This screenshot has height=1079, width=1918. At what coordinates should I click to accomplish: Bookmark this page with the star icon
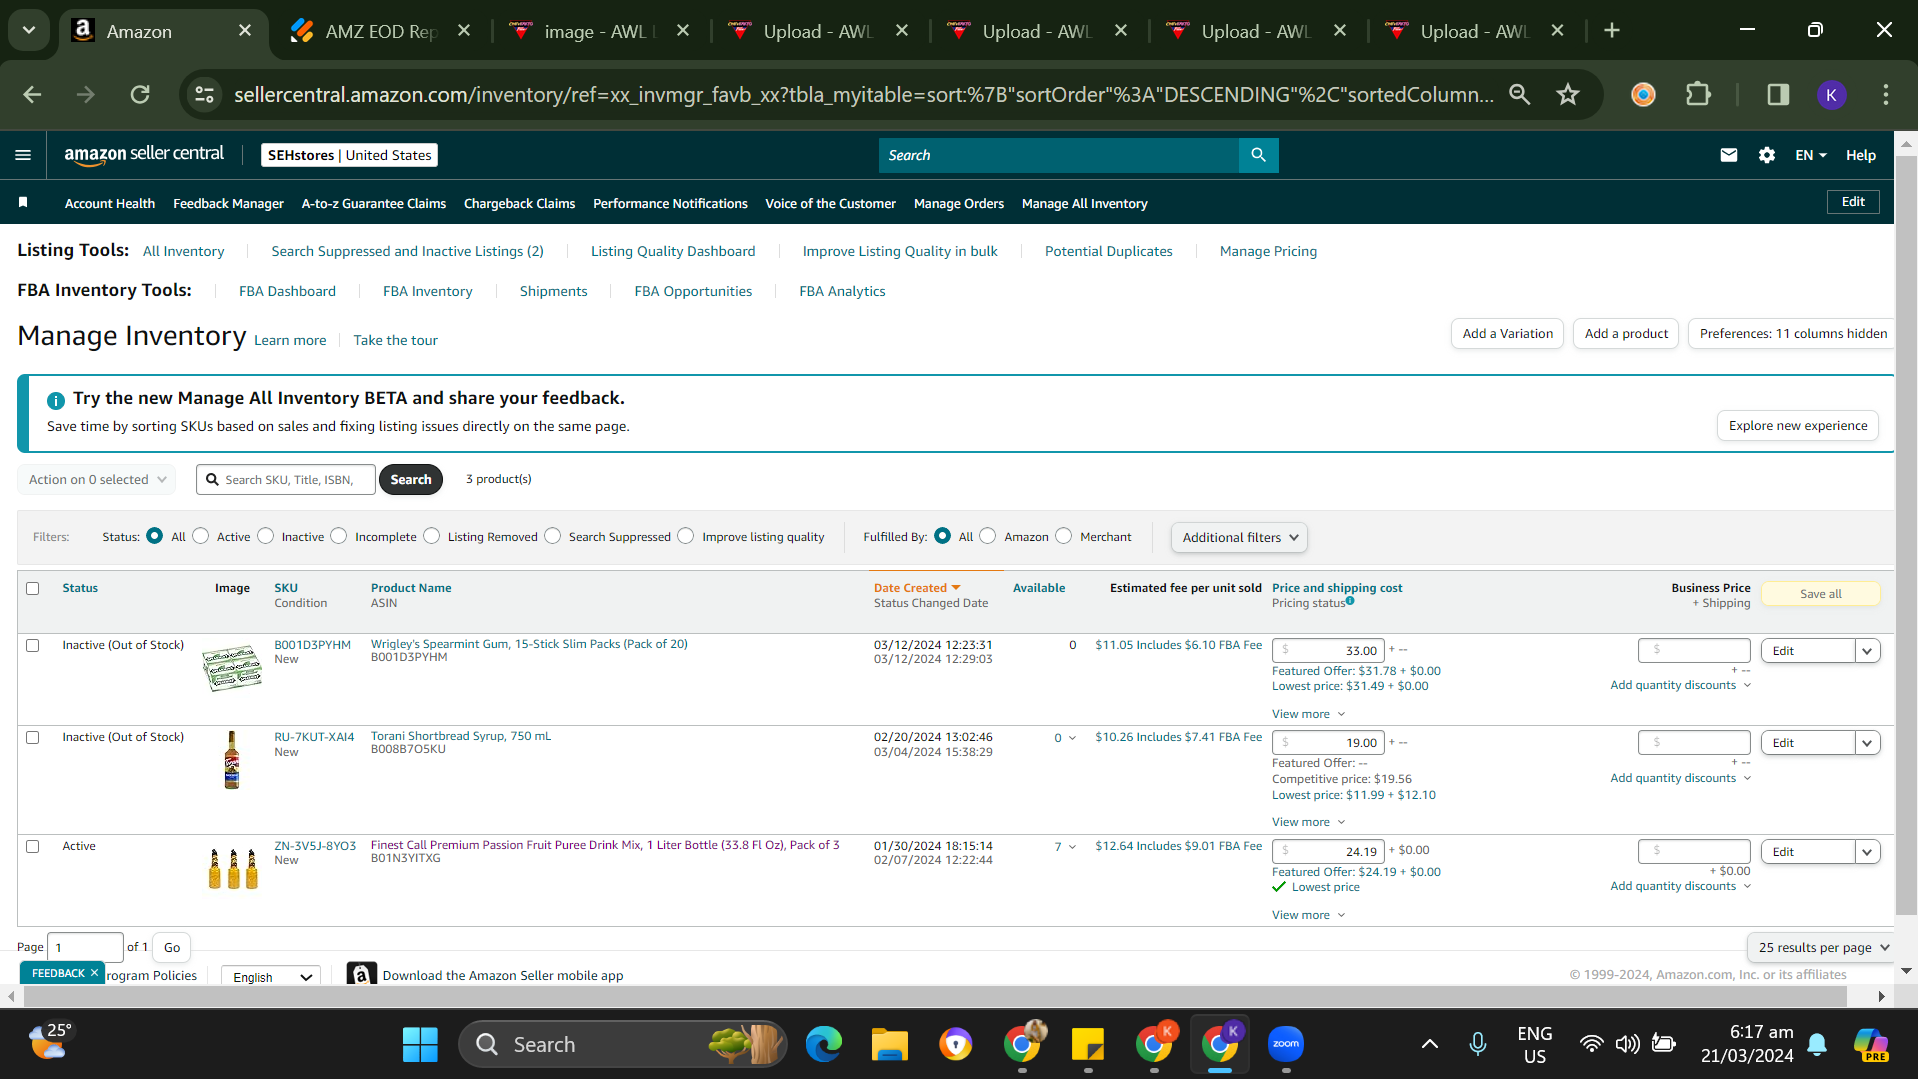[x=1568, y=95]
